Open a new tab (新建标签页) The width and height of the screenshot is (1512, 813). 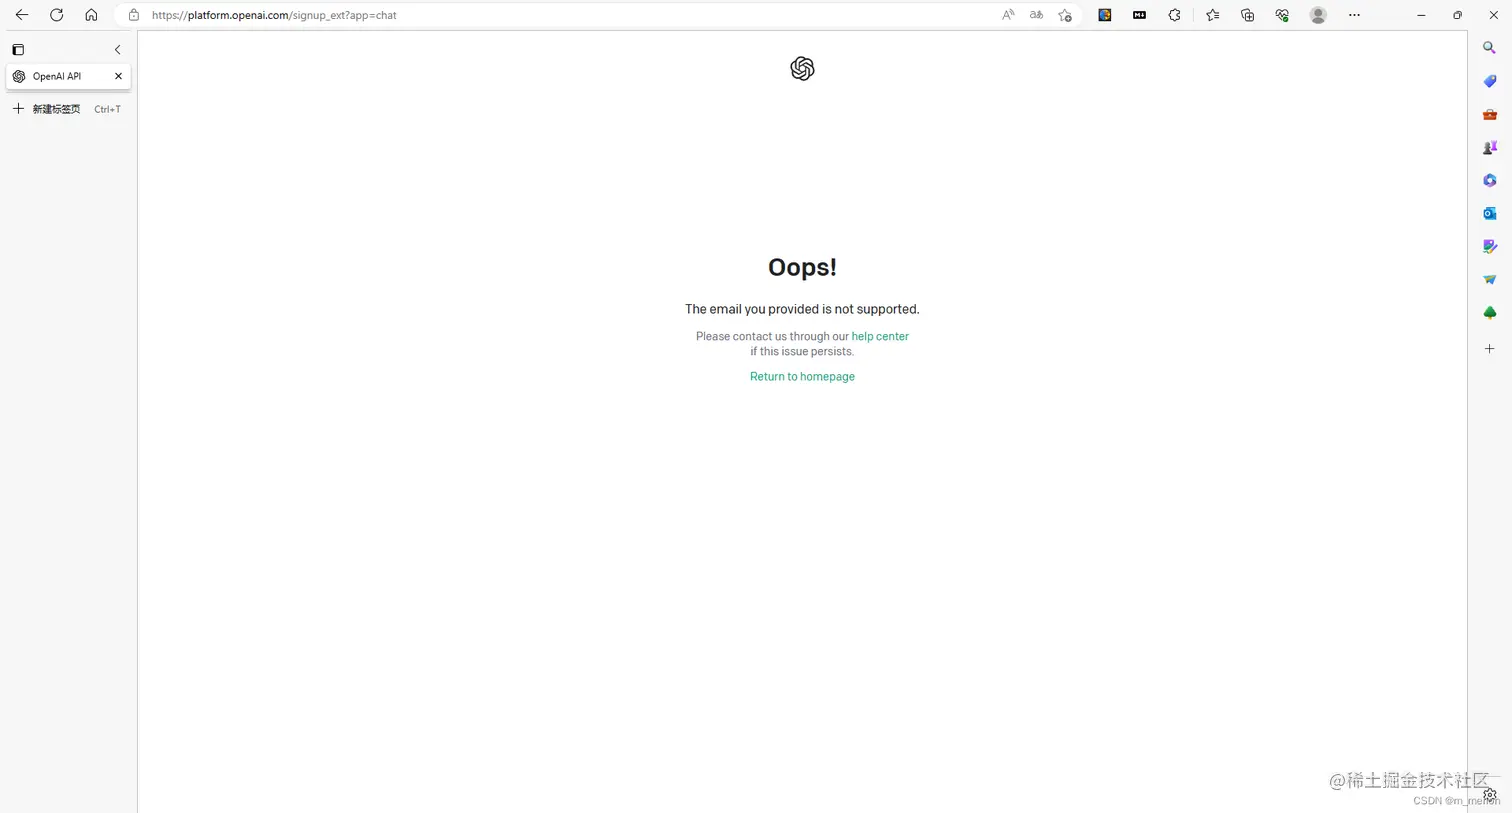[x=66, y=109]
